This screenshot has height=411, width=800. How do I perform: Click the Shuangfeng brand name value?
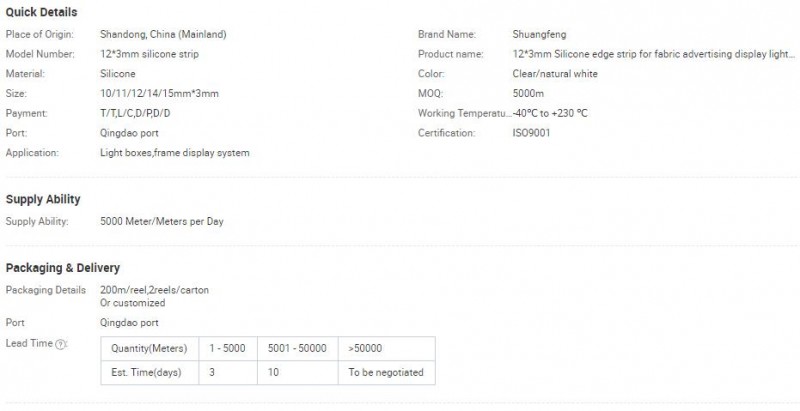pos(539,34)
